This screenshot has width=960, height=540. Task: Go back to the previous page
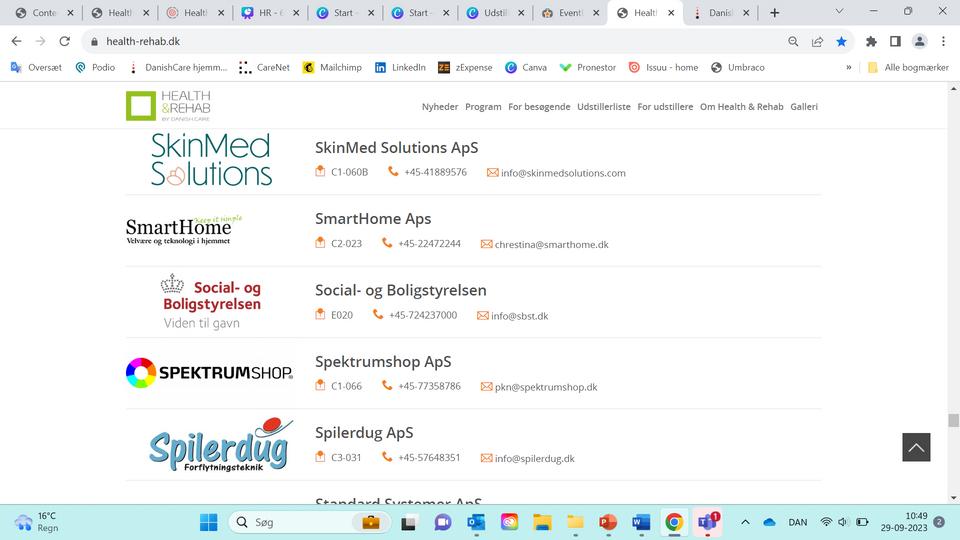[x=17, y=41]
